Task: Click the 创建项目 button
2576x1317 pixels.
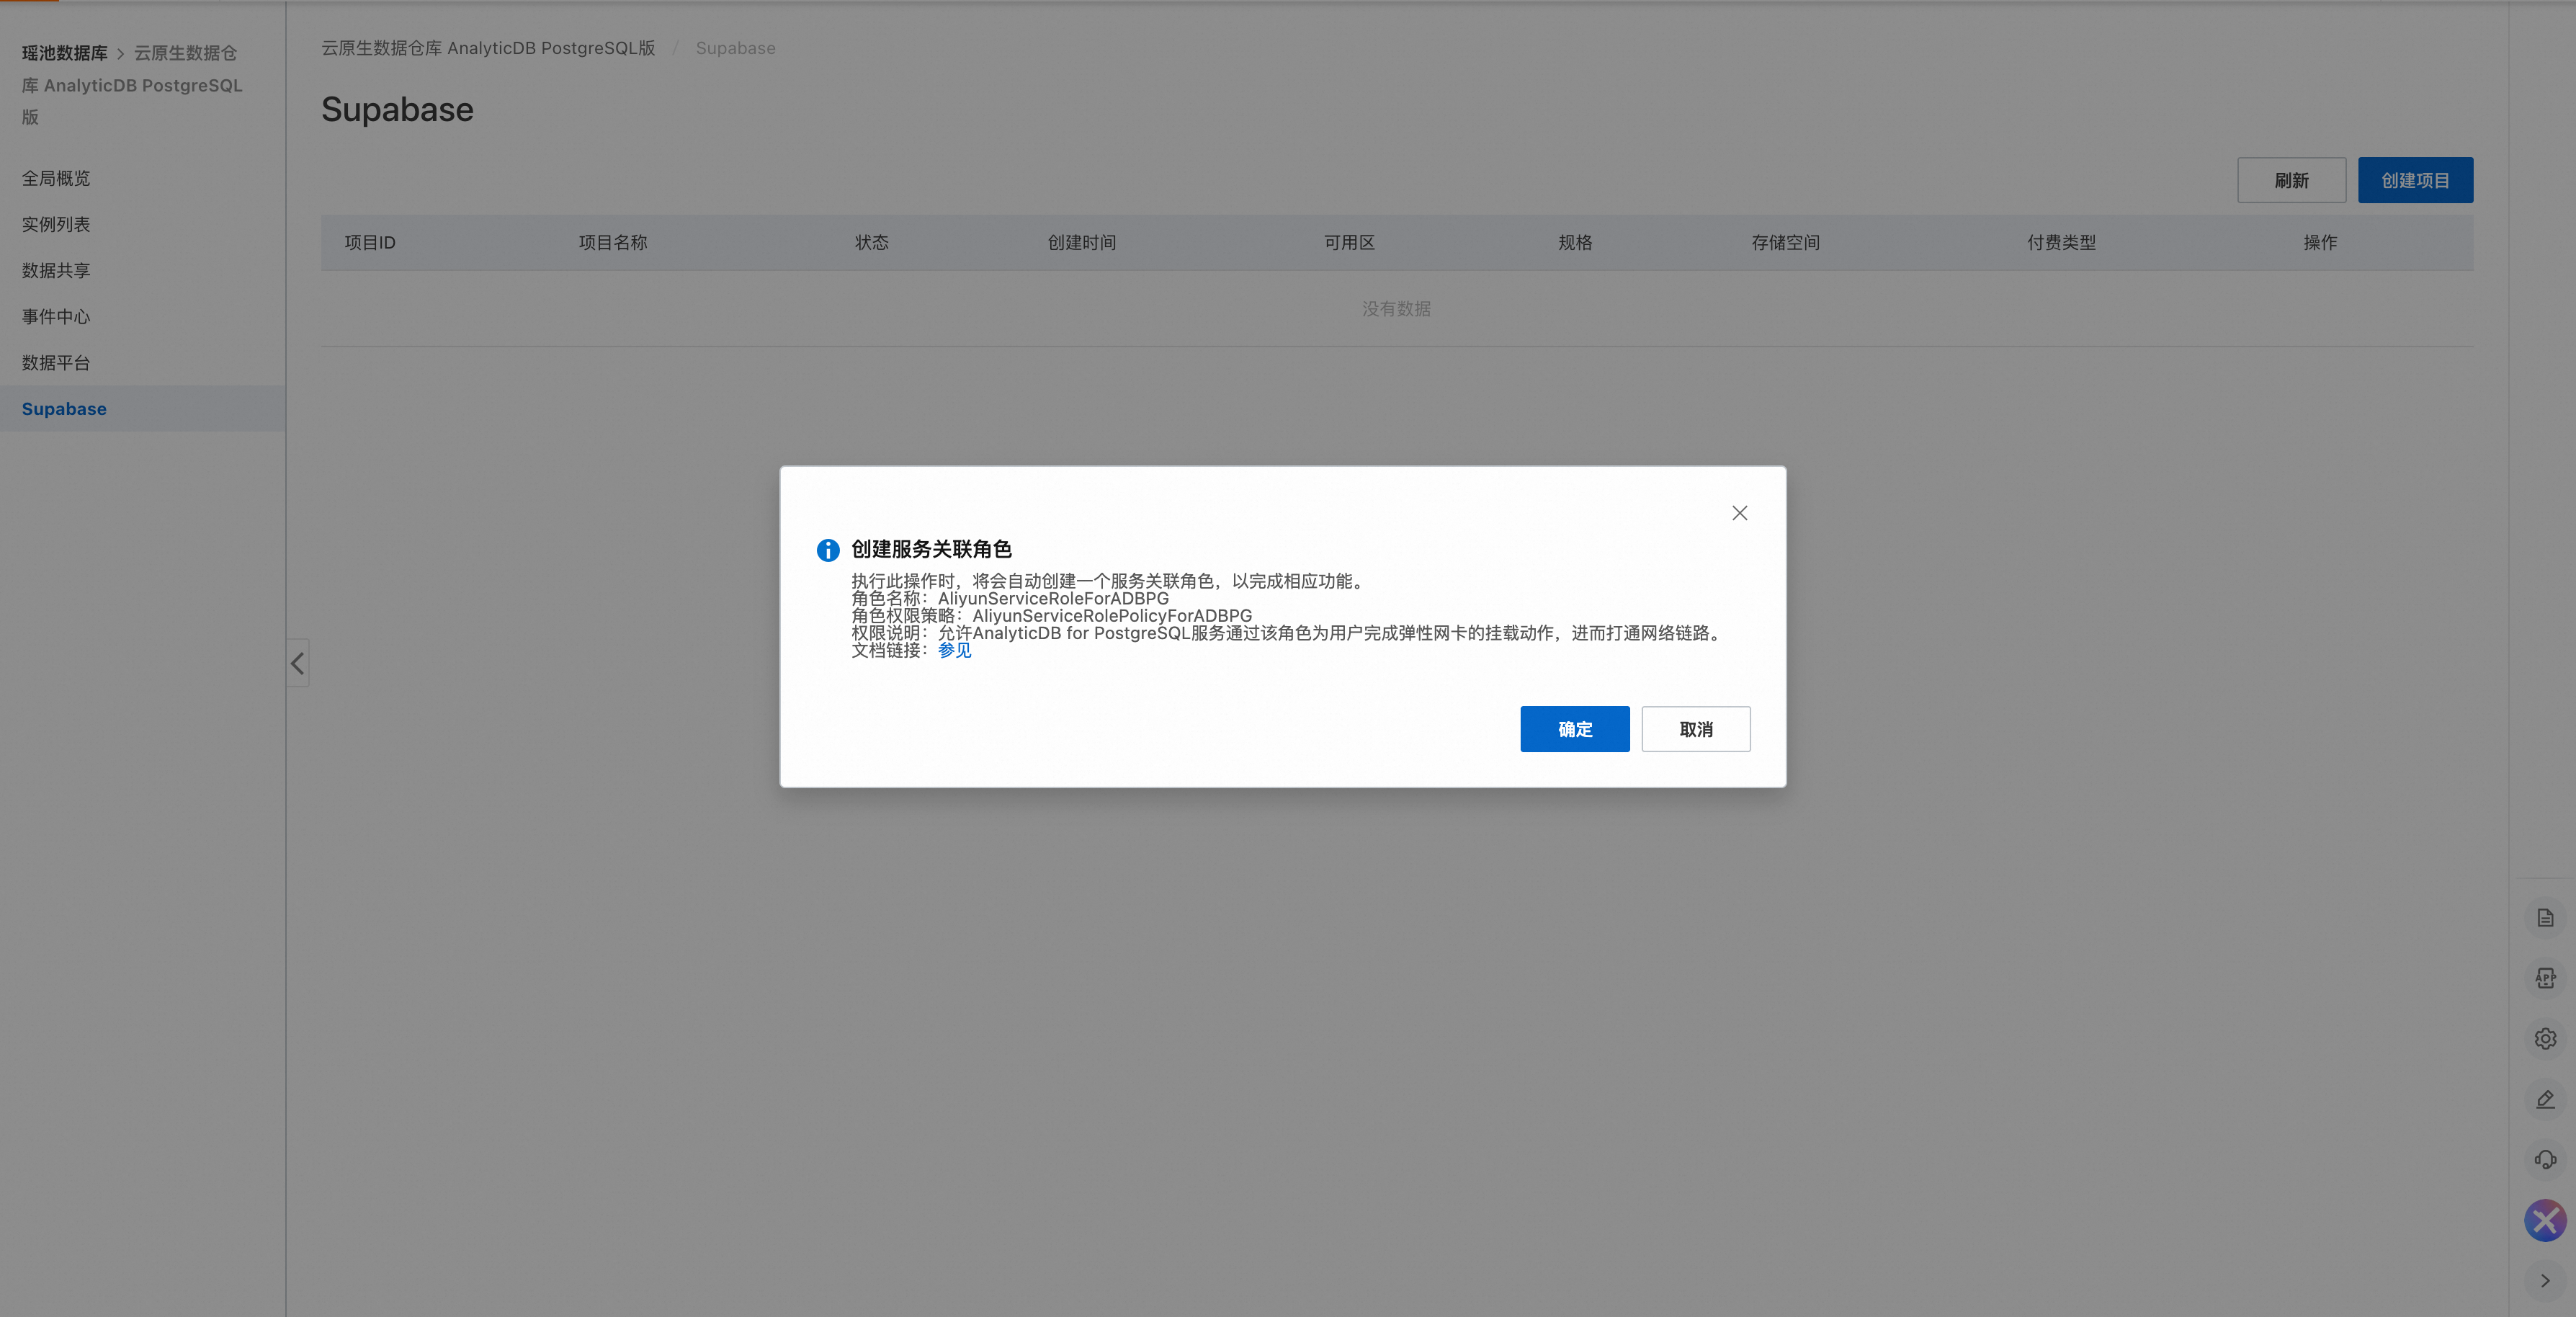Action: (2415, 180)
